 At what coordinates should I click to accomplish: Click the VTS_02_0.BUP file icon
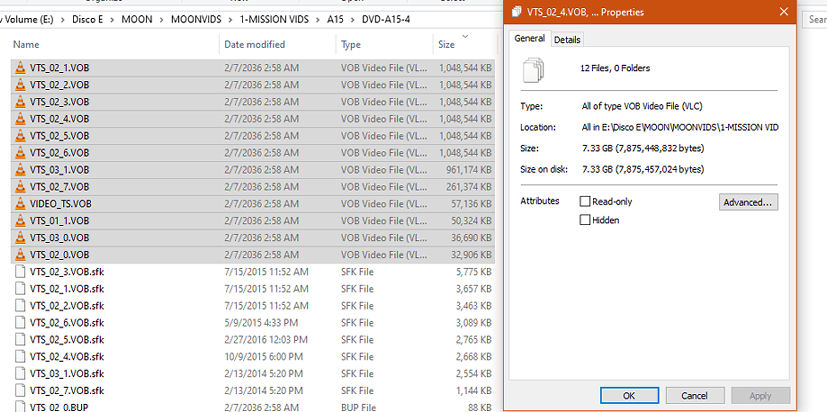[19, 407]
